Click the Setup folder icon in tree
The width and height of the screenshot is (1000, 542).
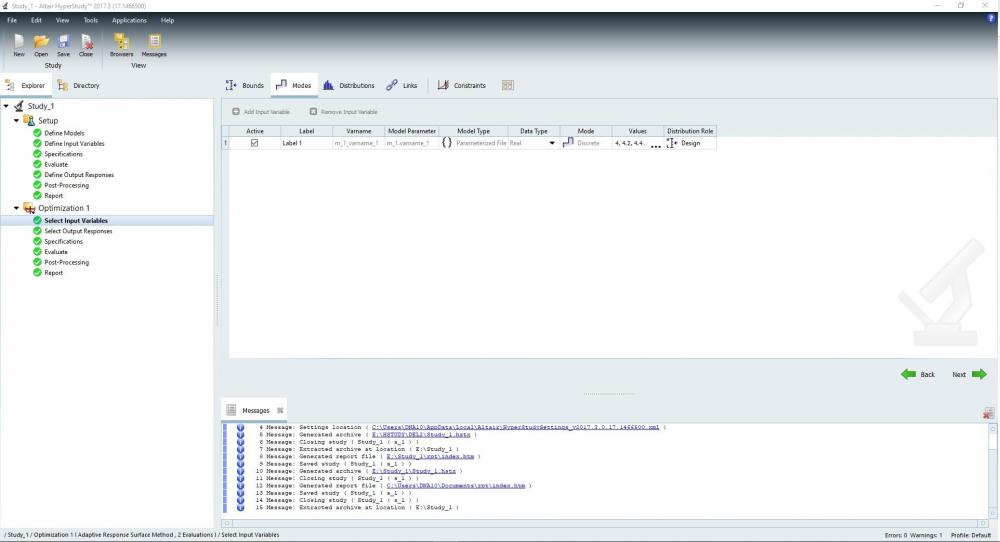[x=29, y=120]
